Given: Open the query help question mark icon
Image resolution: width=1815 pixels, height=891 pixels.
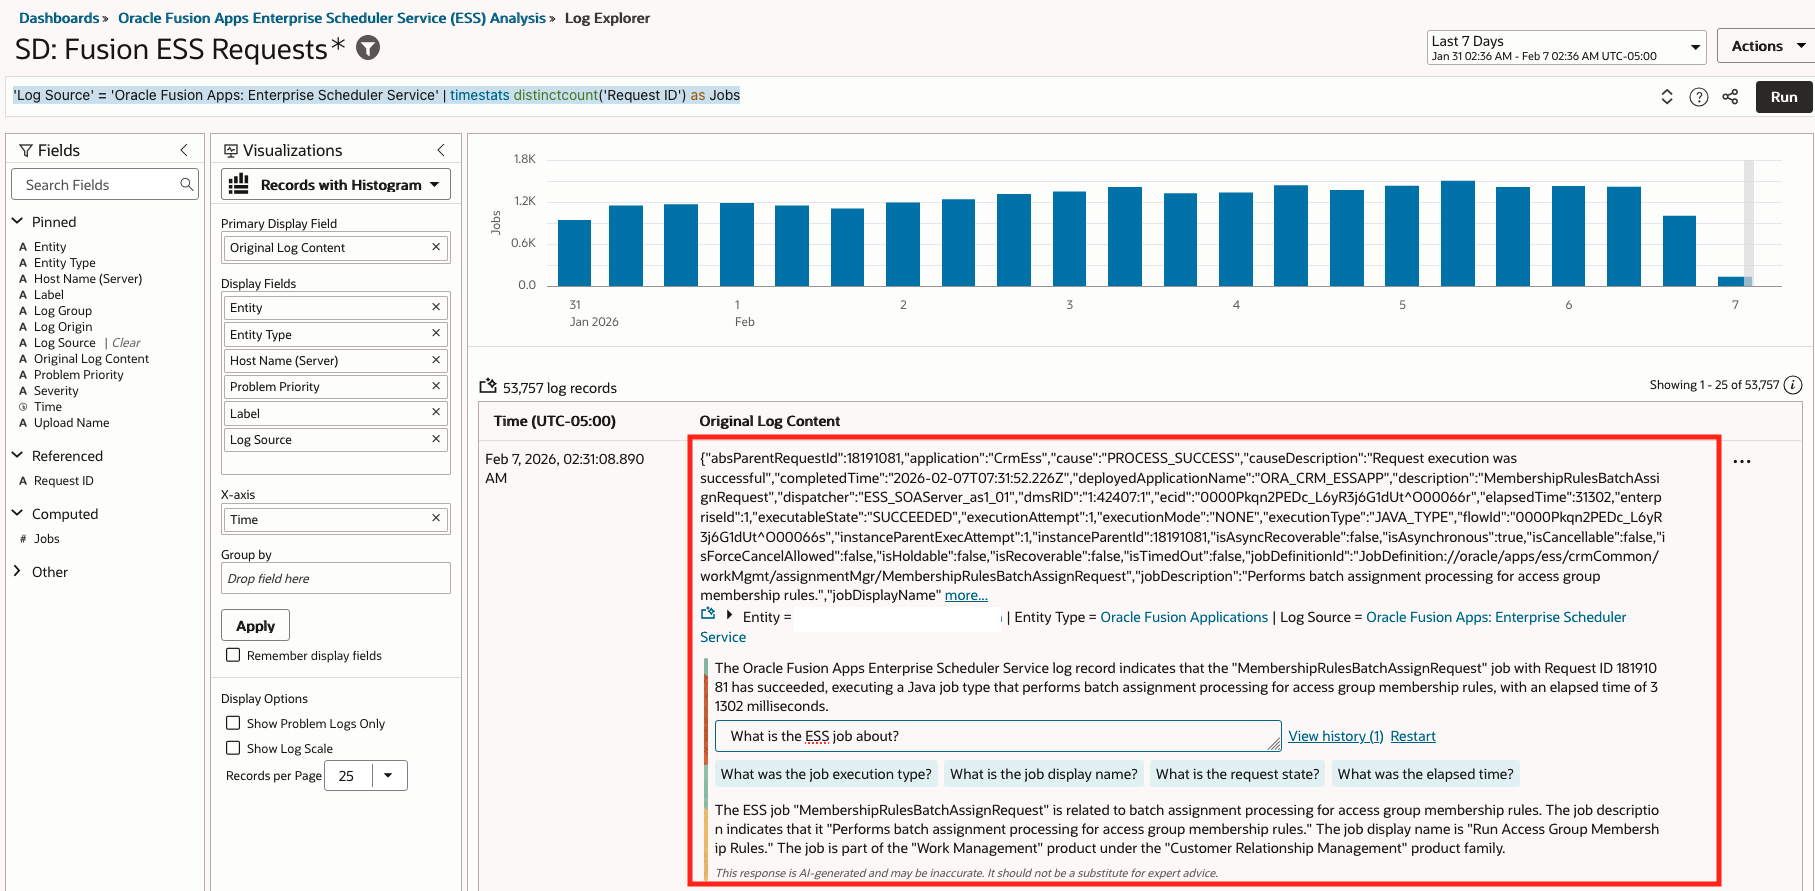Looking at the screenshot, I should (1698, 97).
